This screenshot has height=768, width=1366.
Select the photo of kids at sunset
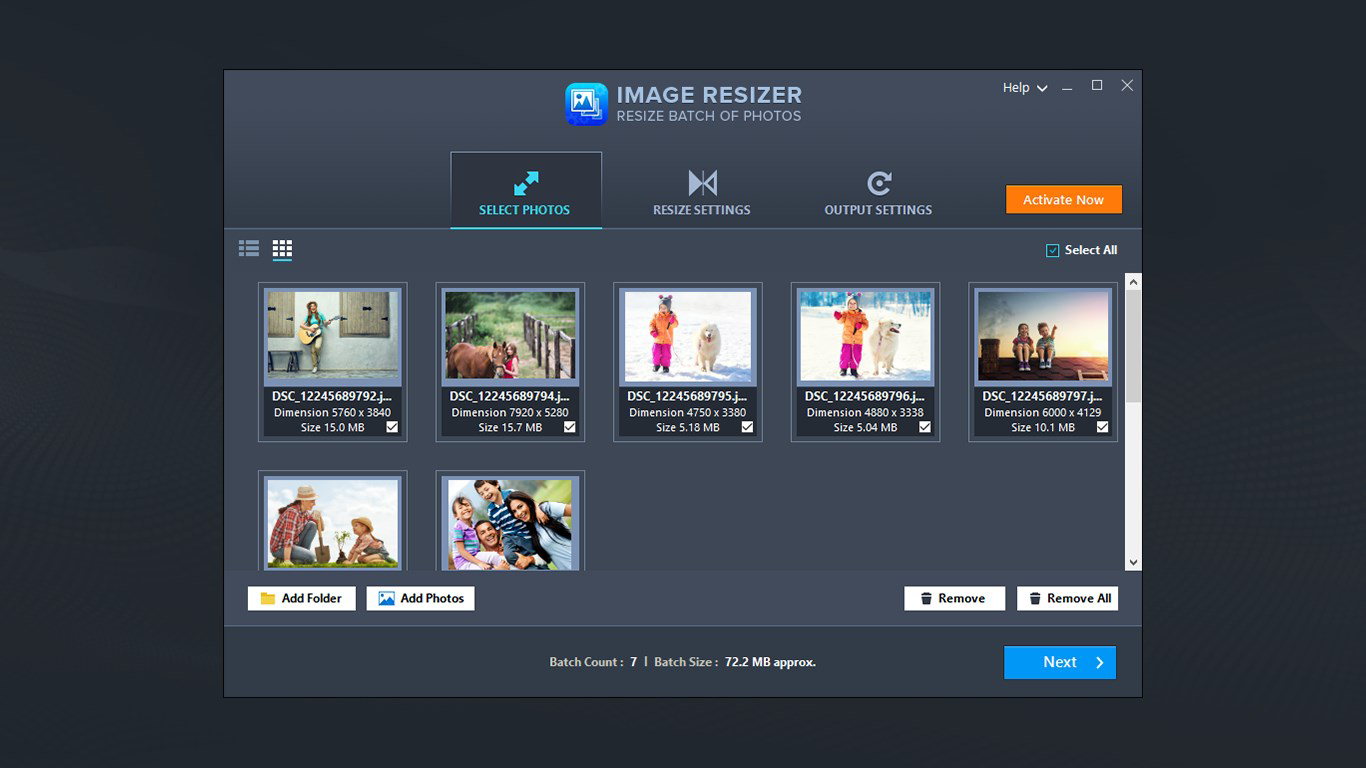(1042, 336)
